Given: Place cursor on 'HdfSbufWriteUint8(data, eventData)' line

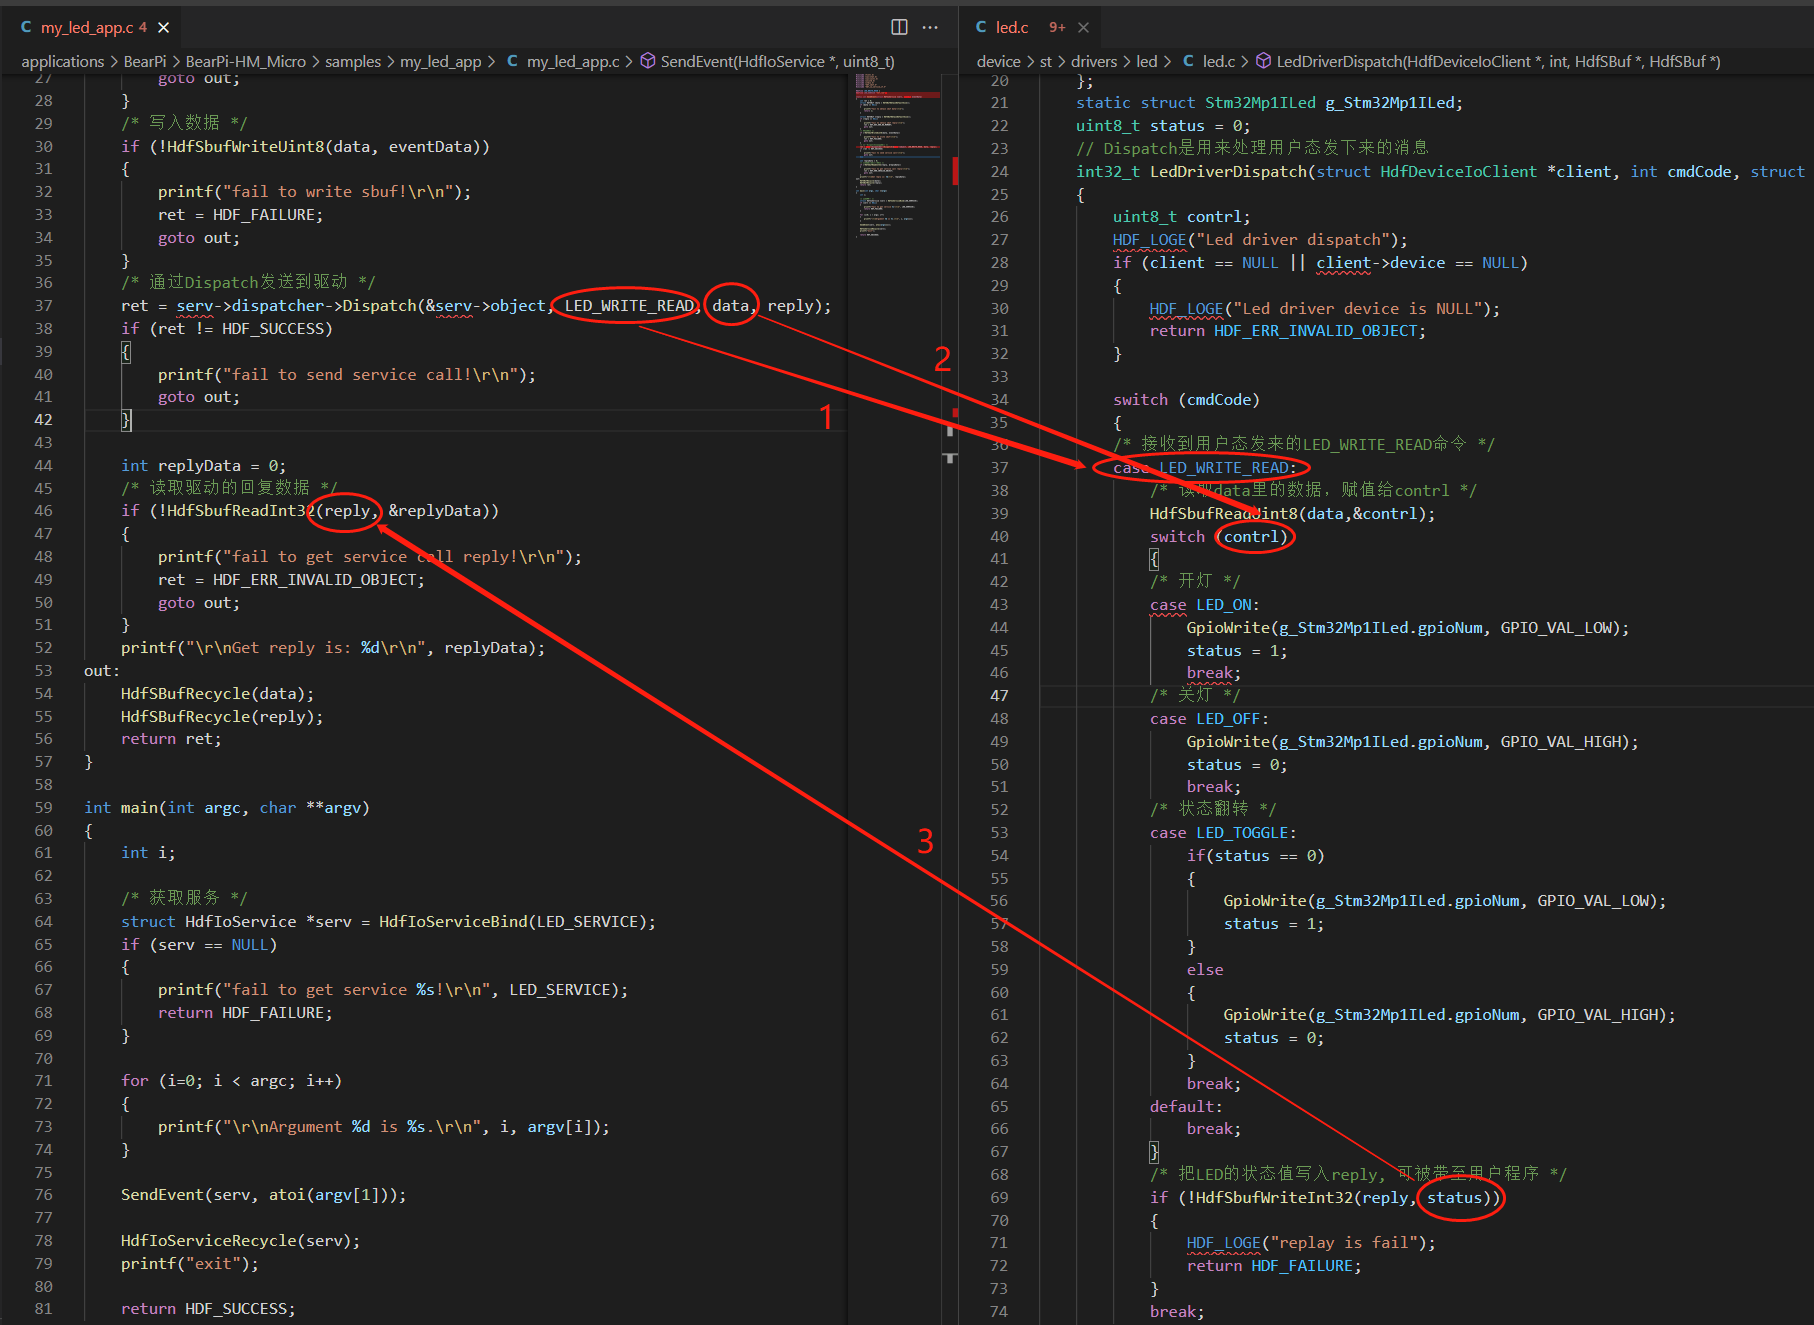Looking at the screenshot, I should [305, 147].
